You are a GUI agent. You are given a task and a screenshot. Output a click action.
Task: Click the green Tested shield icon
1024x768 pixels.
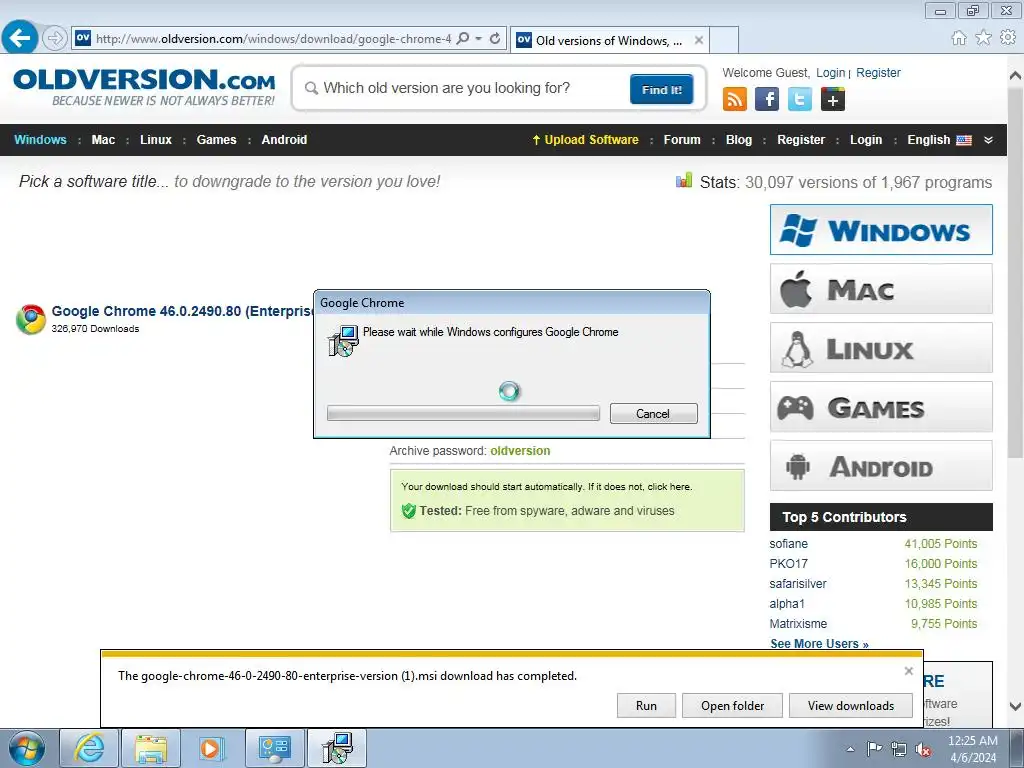(x=409, y=511)
